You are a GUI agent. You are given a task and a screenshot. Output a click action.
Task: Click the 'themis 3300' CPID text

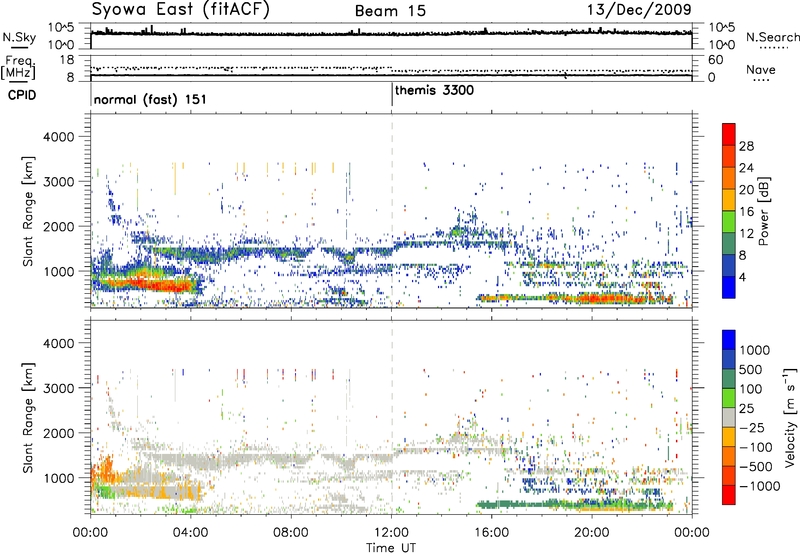click(x=434, y=91)
